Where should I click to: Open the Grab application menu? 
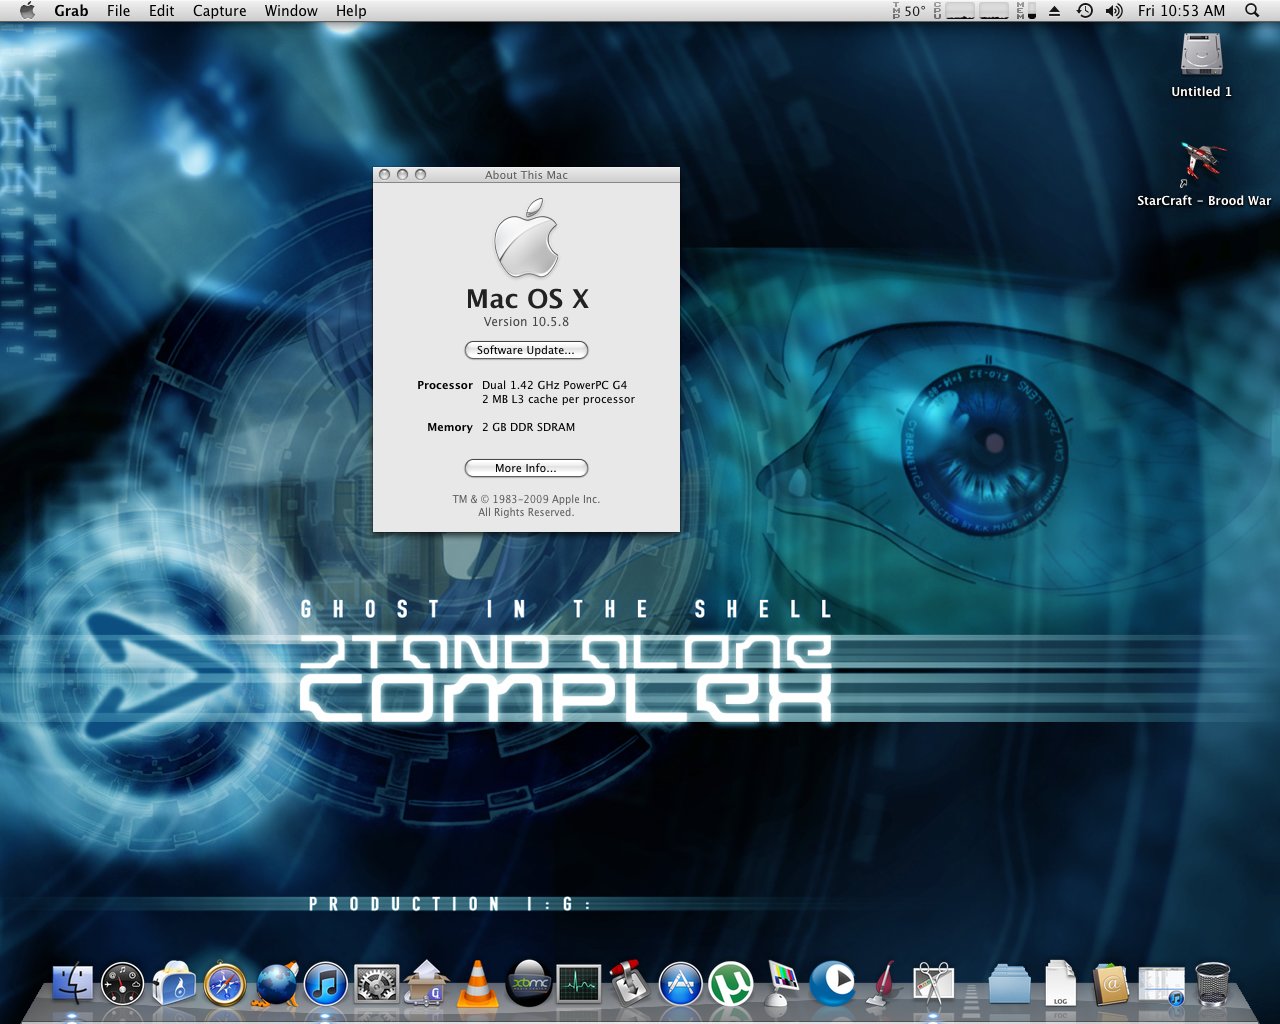[x=71, y=11]
